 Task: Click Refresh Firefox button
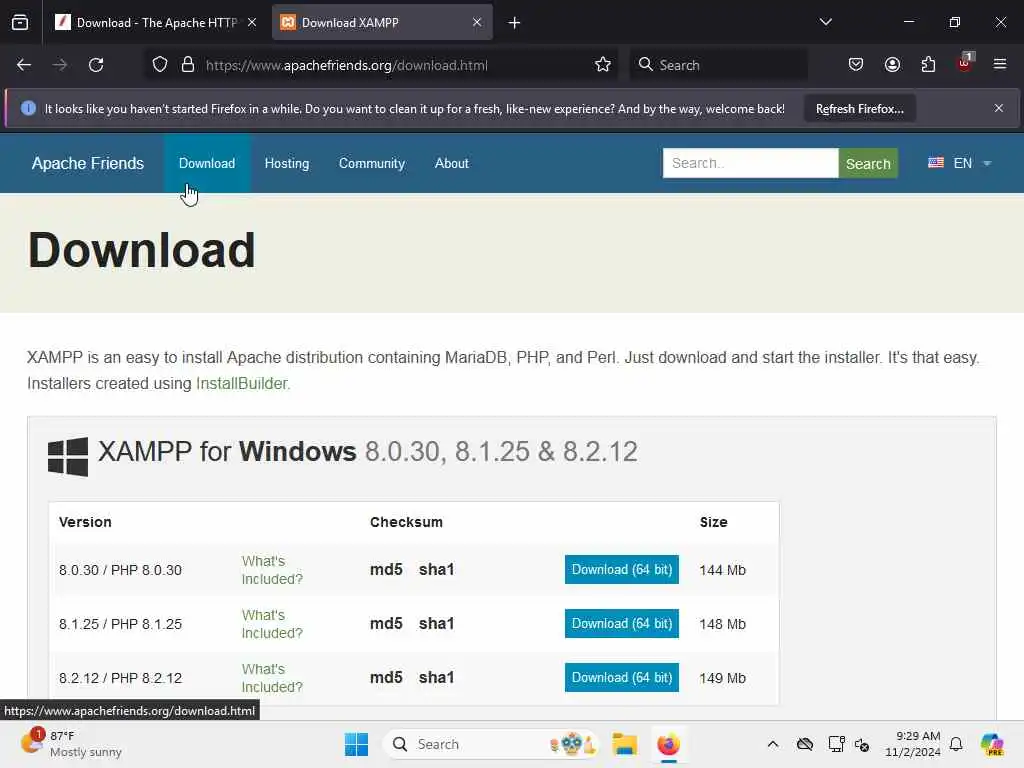click(x=859, y=108)
